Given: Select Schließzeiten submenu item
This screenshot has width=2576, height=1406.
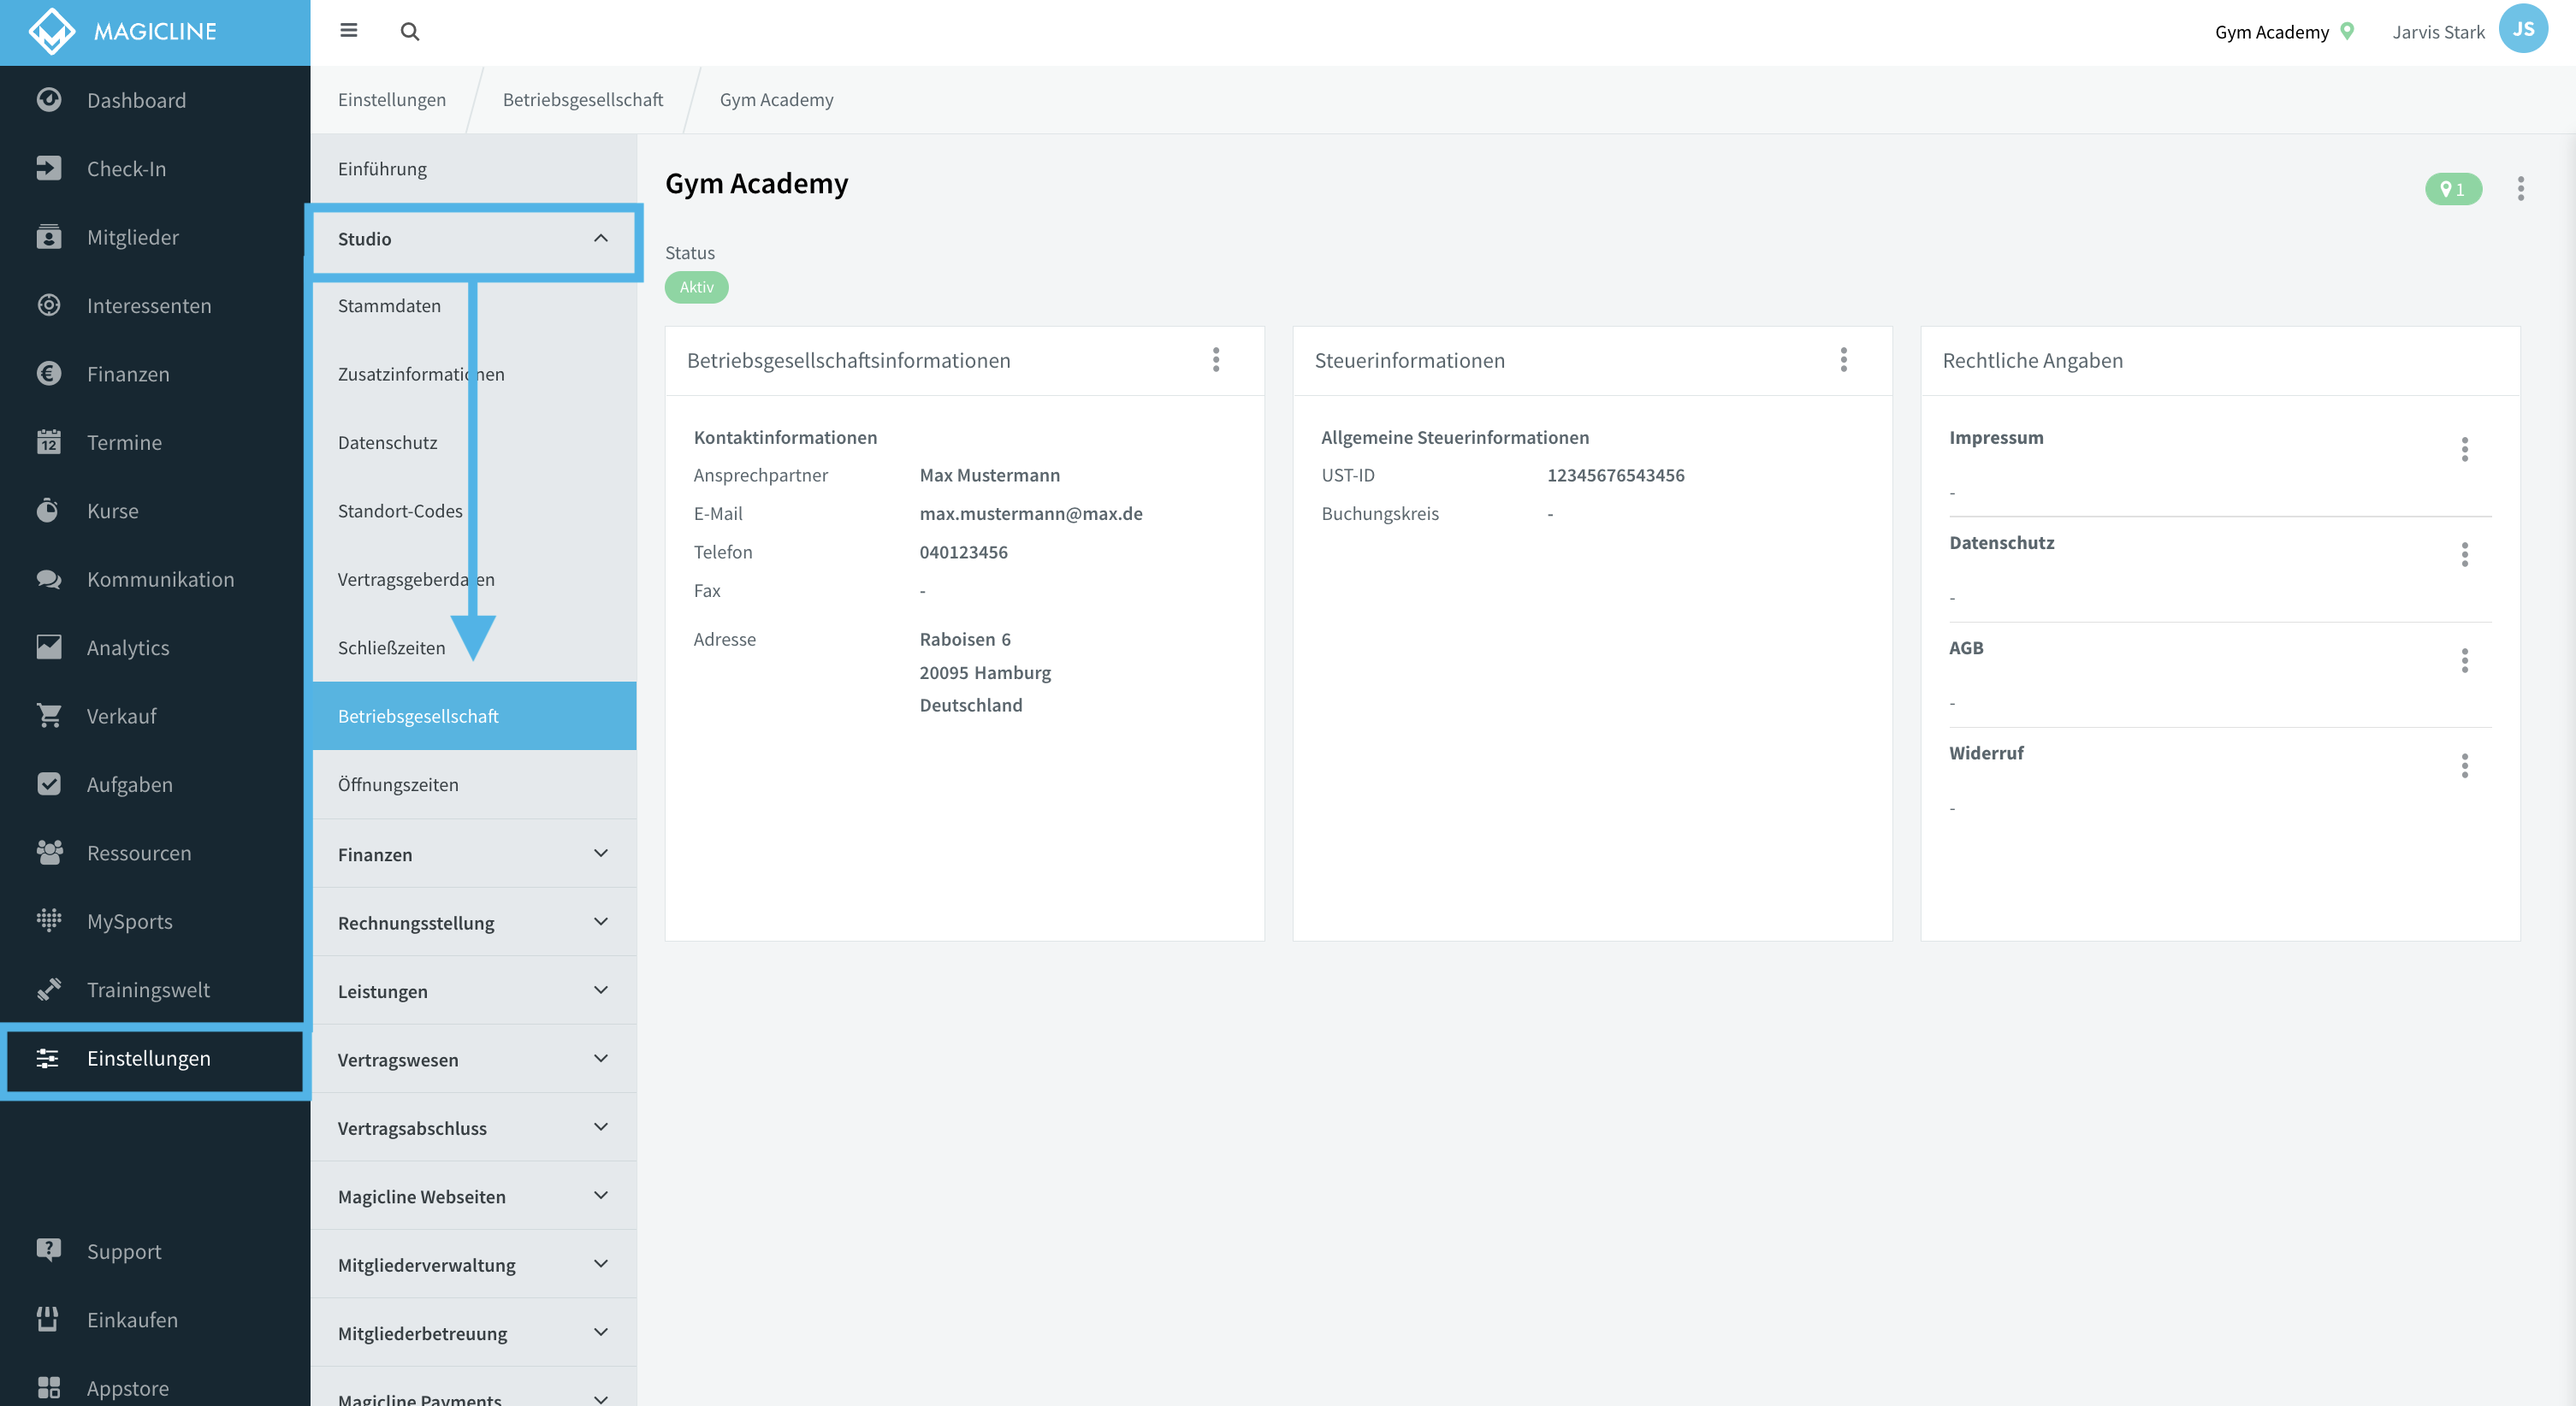Looking at the screenshot, I should point(474,648).
